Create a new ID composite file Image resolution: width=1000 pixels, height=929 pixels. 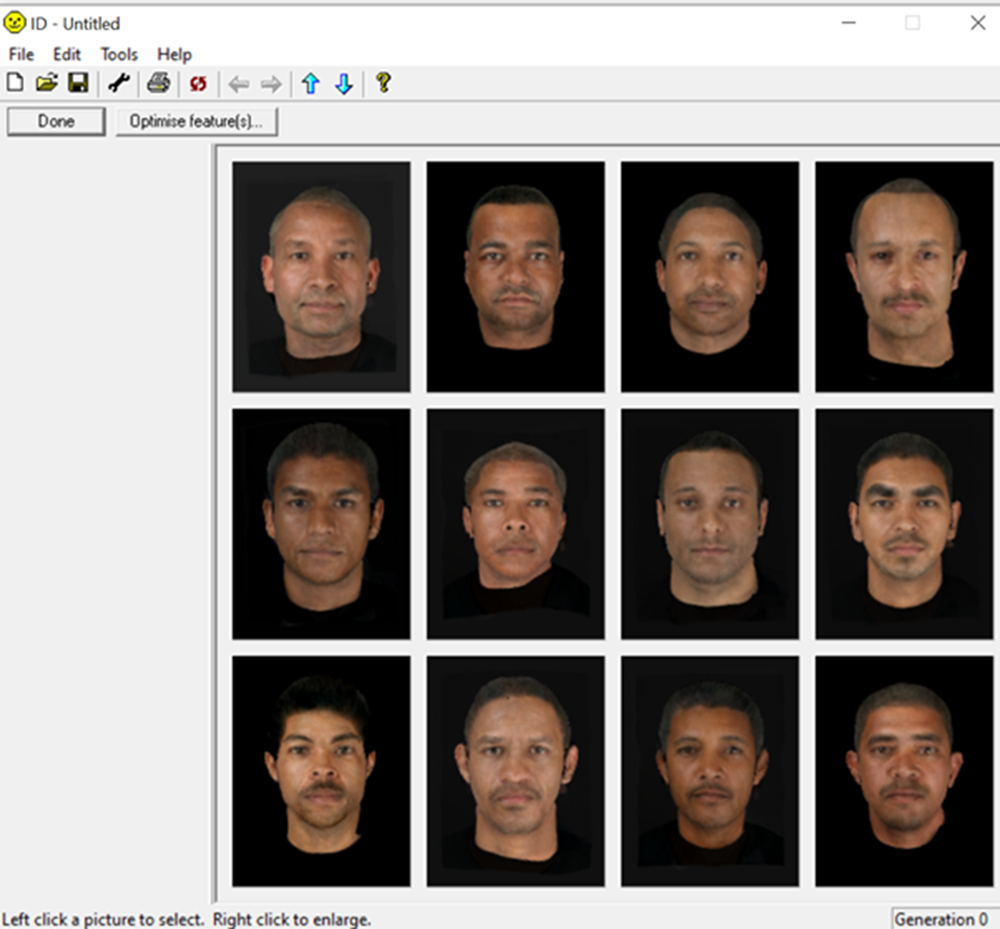pyautogui.click(x=14, y=82)
